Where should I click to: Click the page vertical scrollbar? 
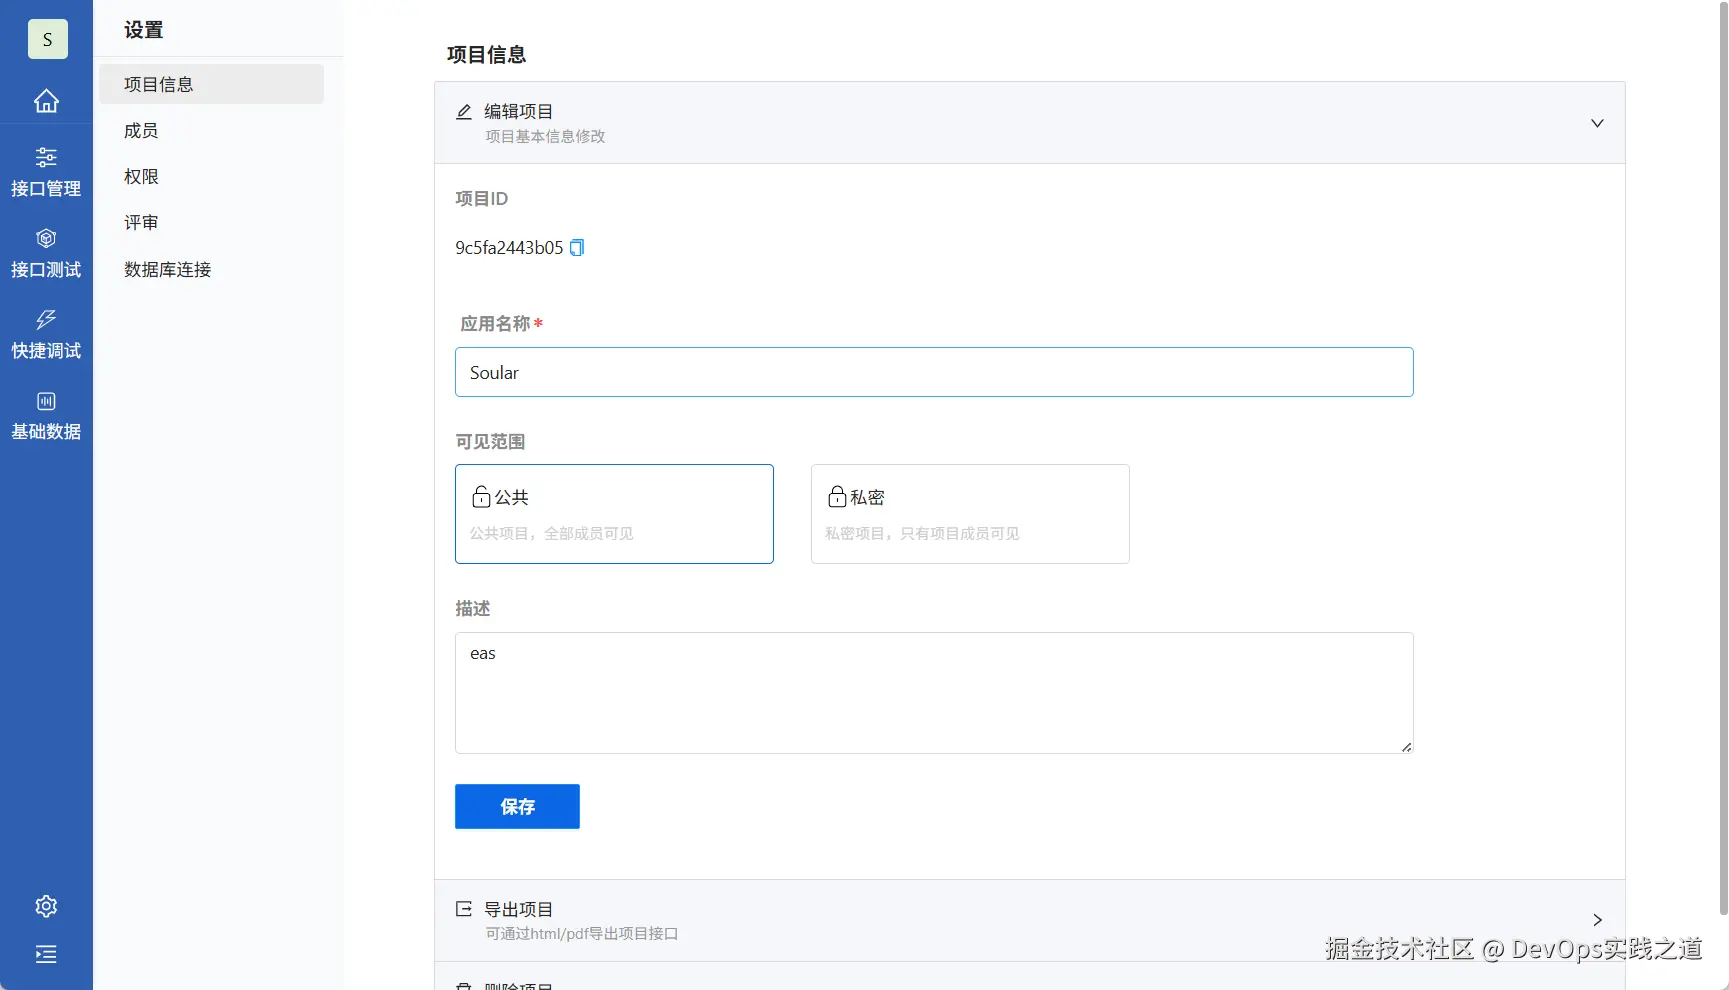[1723, 457]
